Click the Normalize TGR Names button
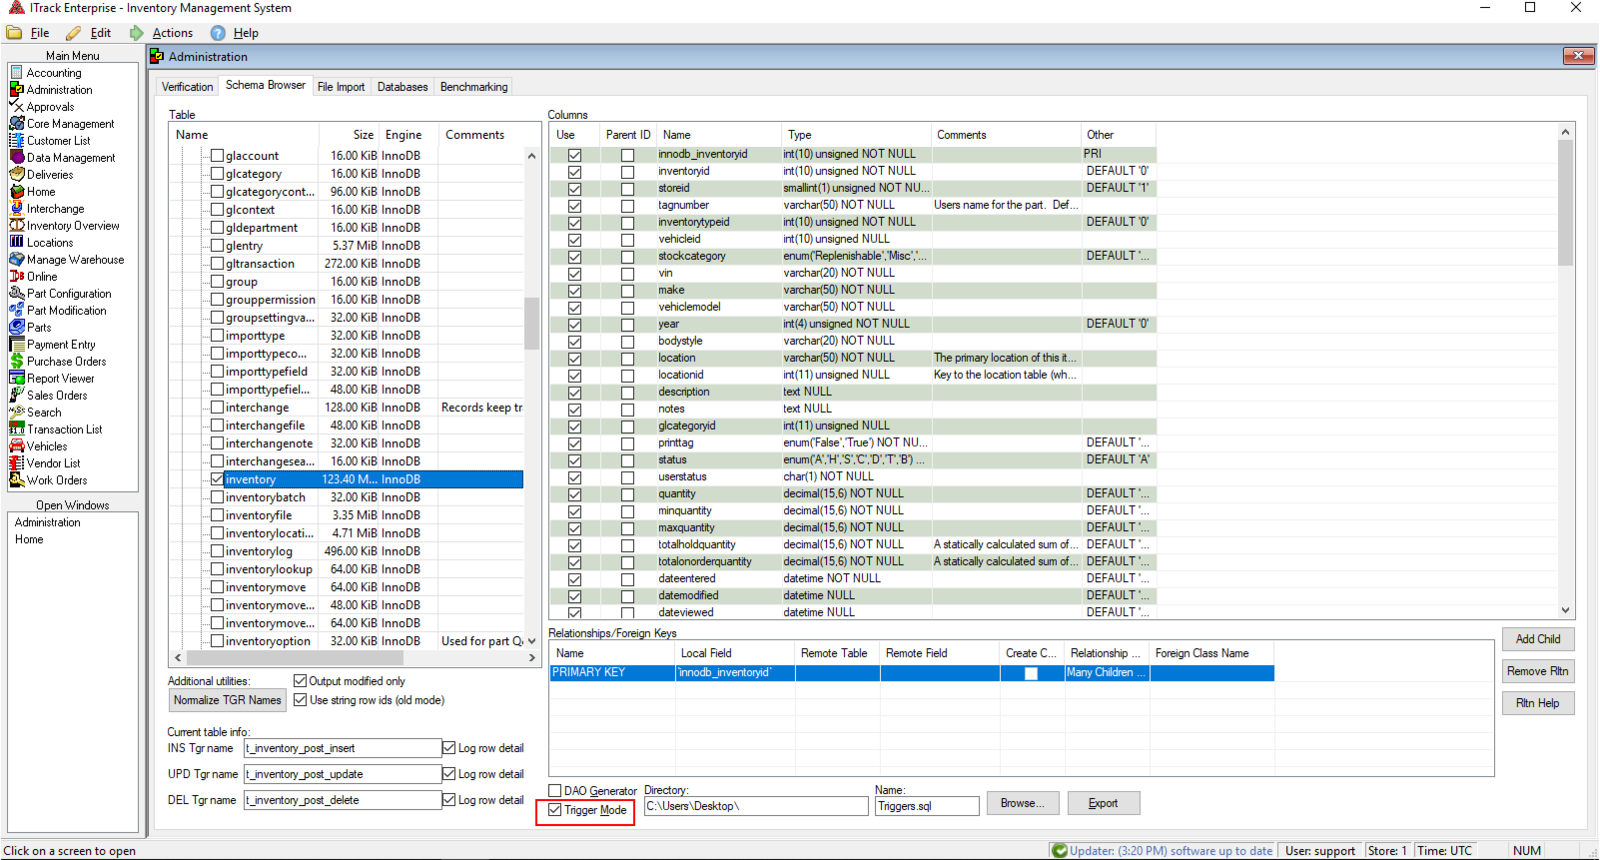Viewport: 1600px width, 860px height. [x=227, y=700]
